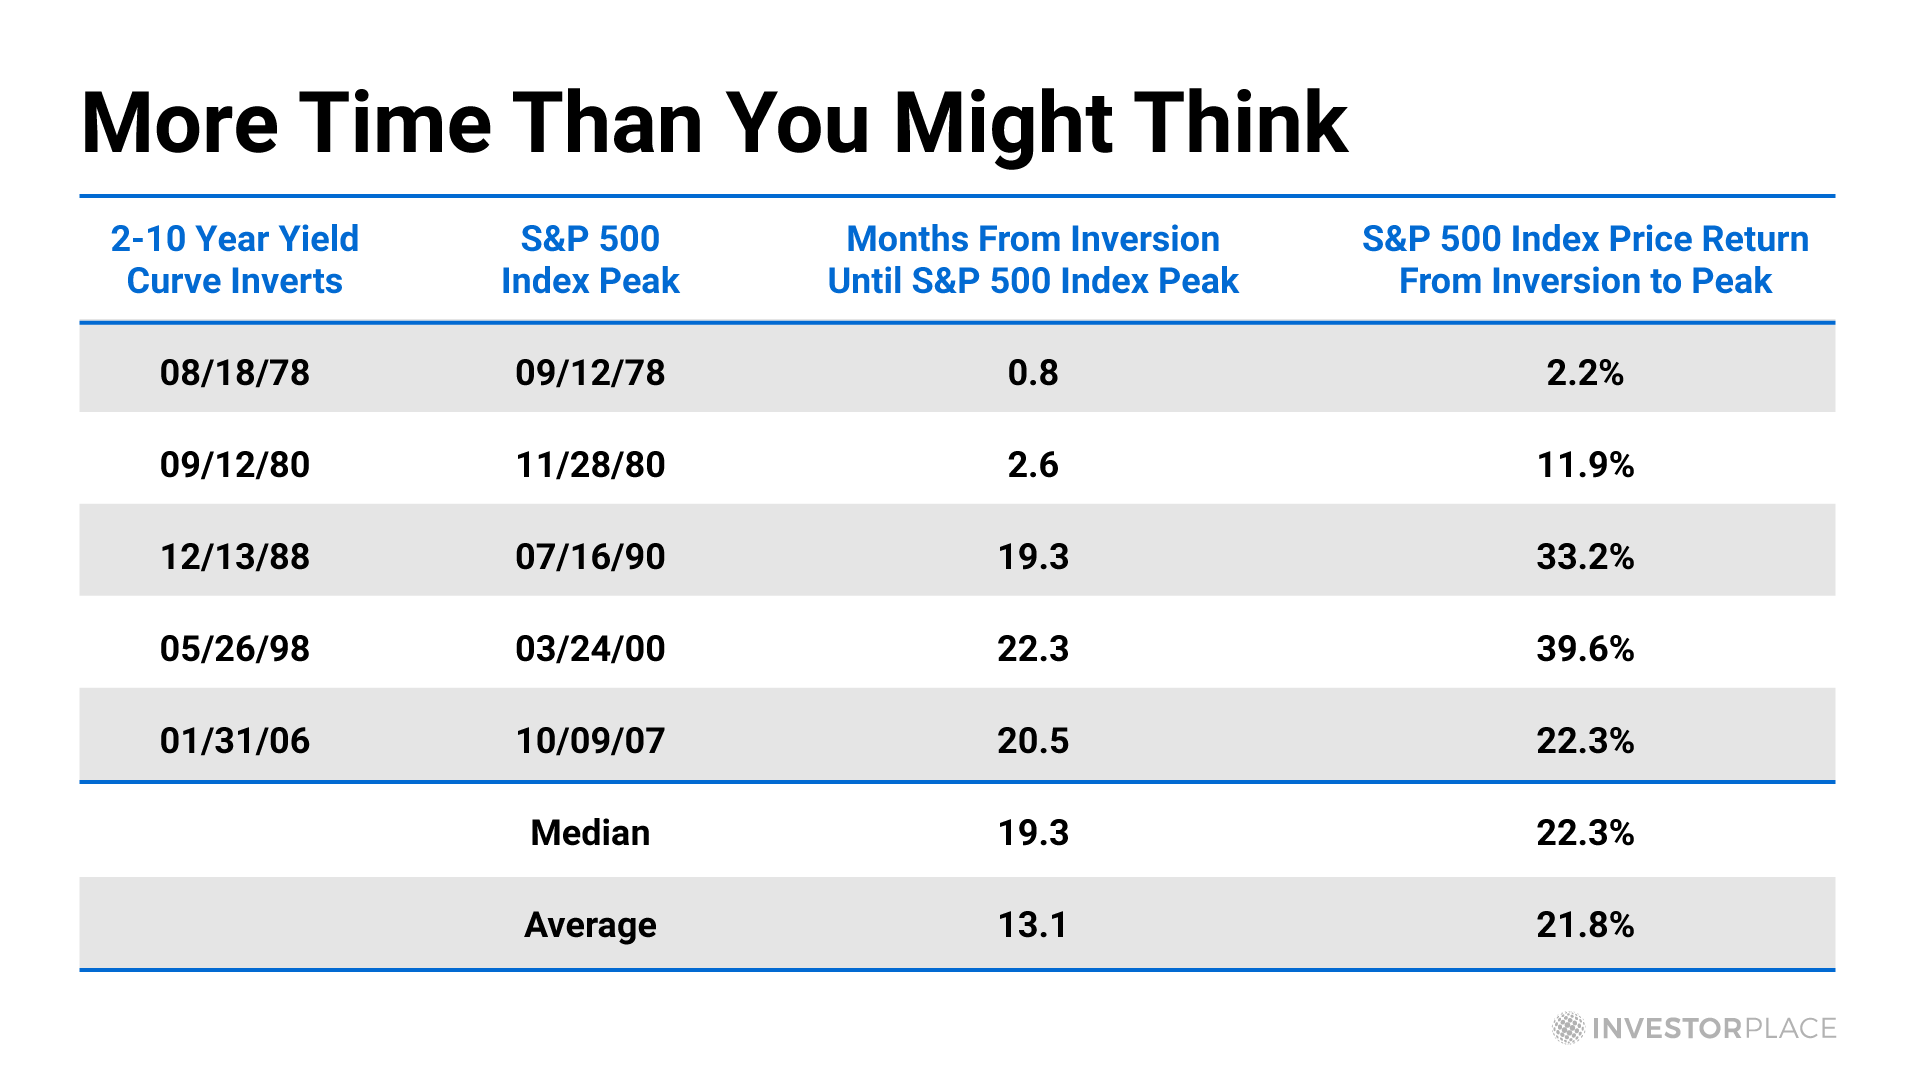Screen dimensions: 1920x1080
Task: Click the 0.8 months value
Action: pos(1033,373)
